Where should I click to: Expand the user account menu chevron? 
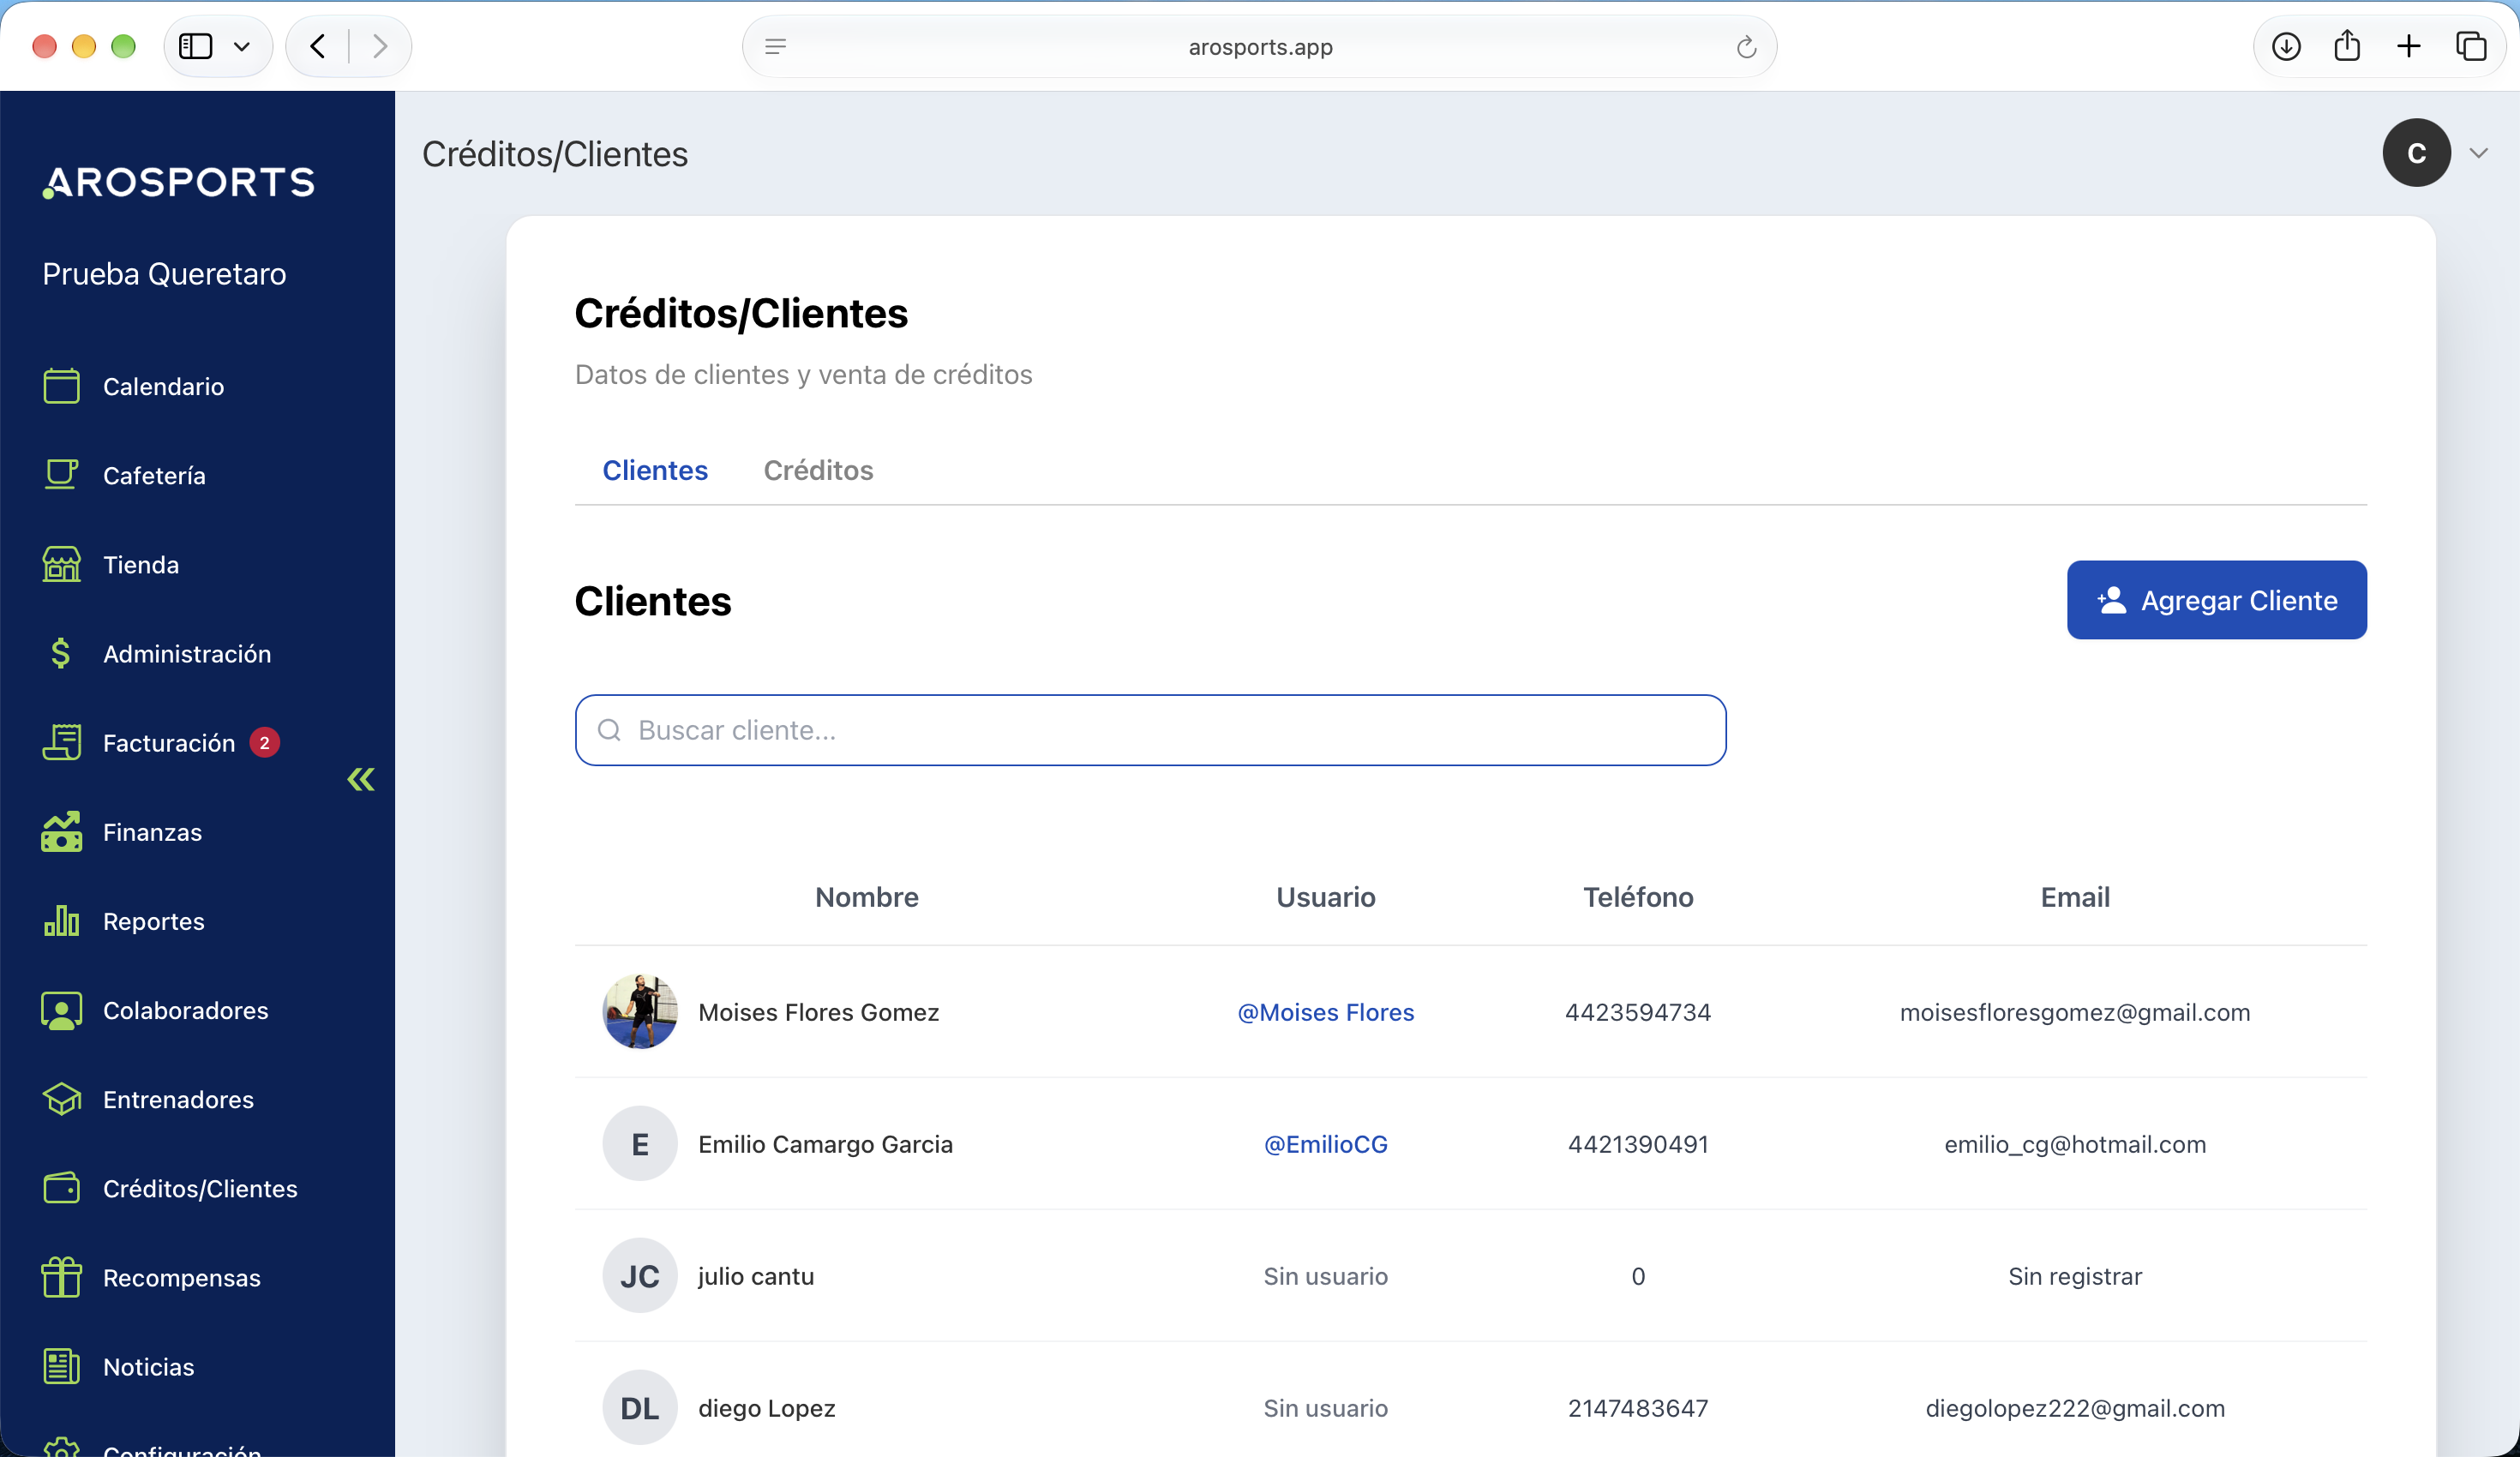click(2478, 153)
